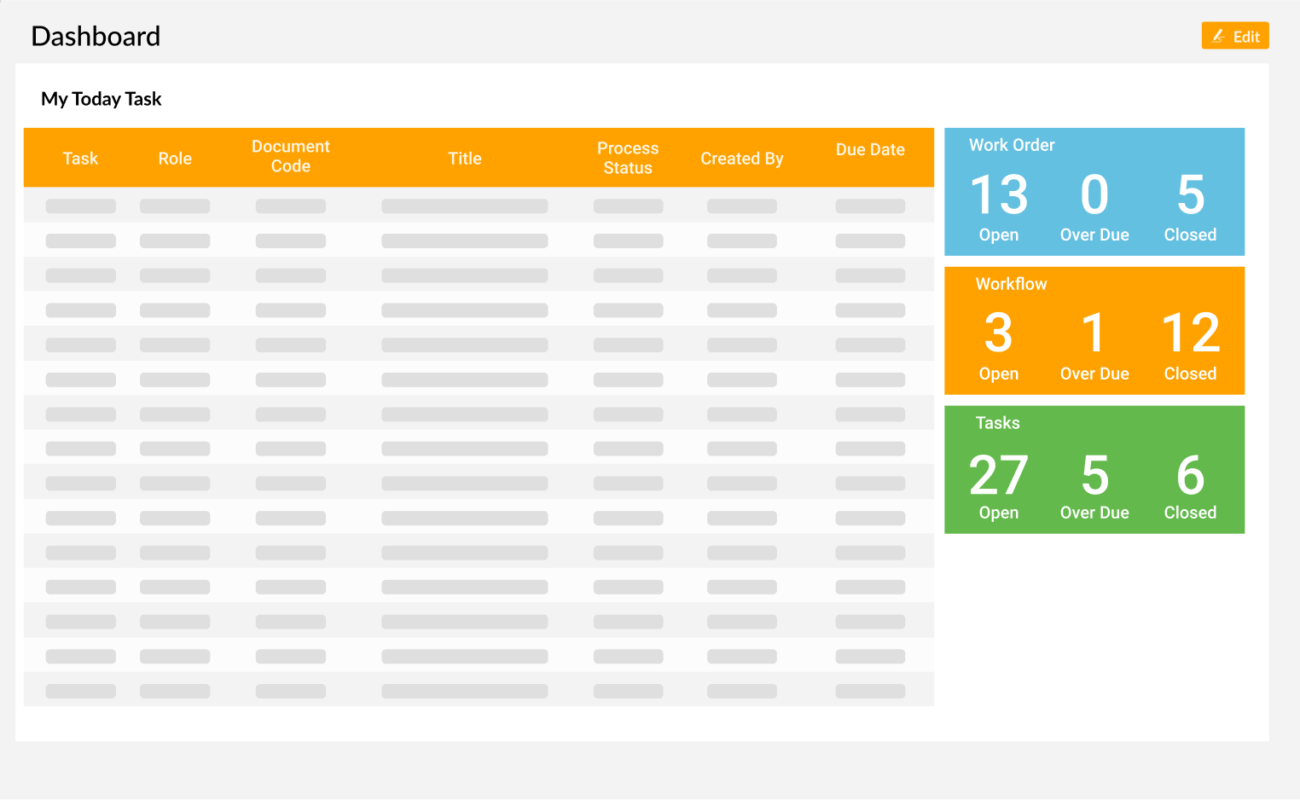1300x800 pixels.
Task: Open Tasks open count 27
Action: (x=999, y=475)
